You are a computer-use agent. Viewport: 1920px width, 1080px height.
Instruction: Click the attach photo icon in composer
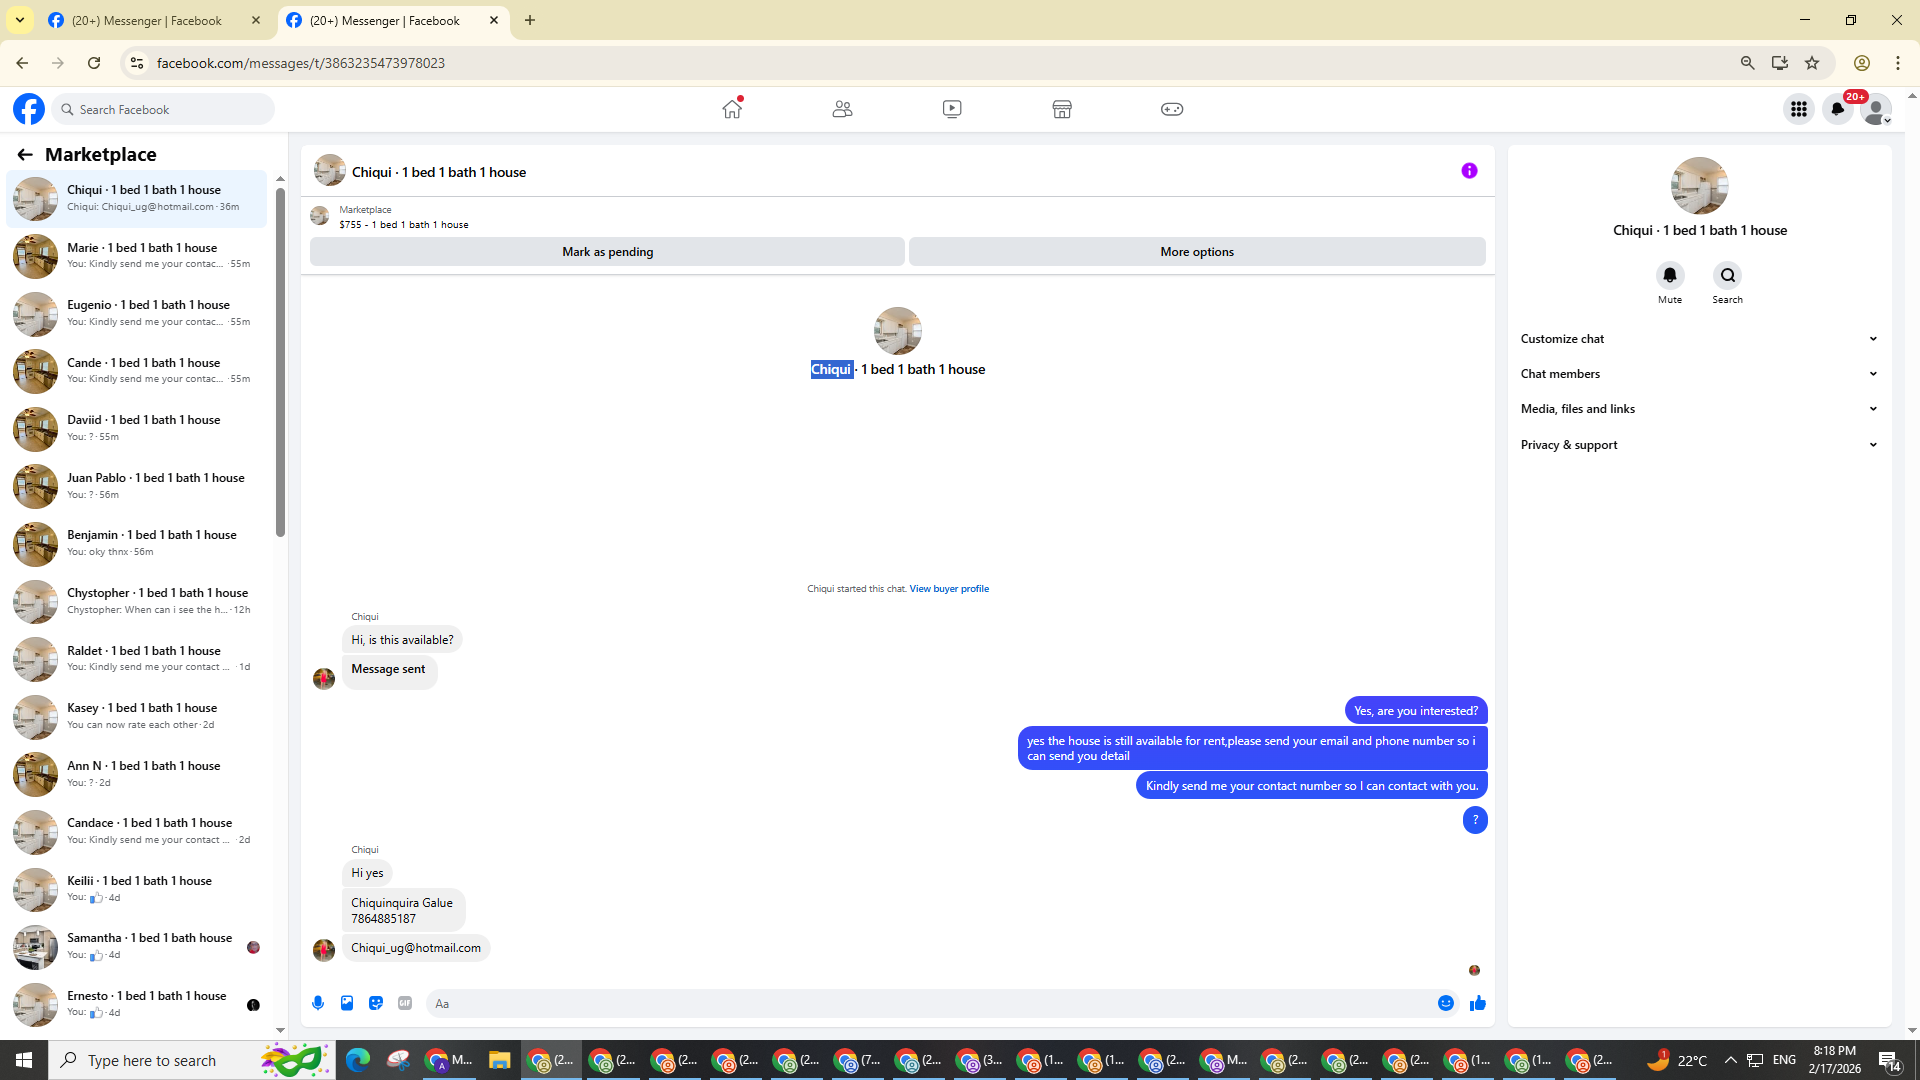tap(347, 1003)
